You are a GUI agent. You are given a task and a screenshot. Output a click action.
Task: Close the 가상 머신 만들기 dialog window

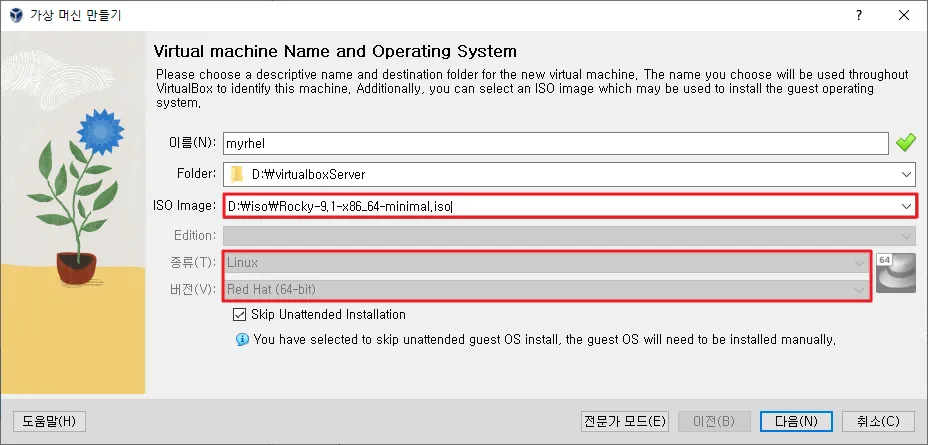904,16
